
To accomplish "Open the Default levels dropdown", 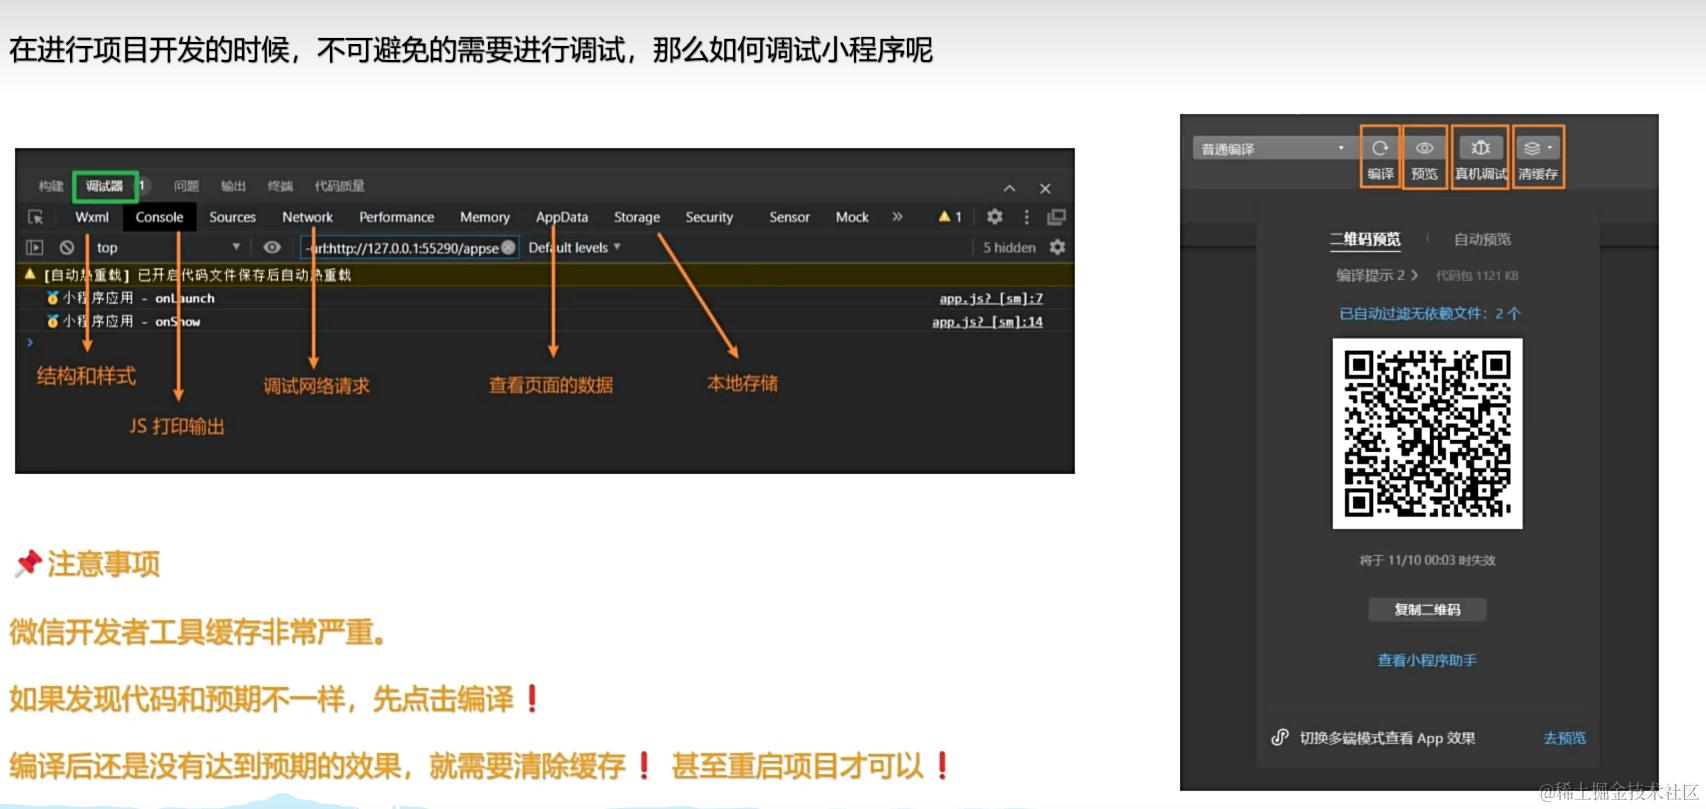I will click(x=574, y=247).
